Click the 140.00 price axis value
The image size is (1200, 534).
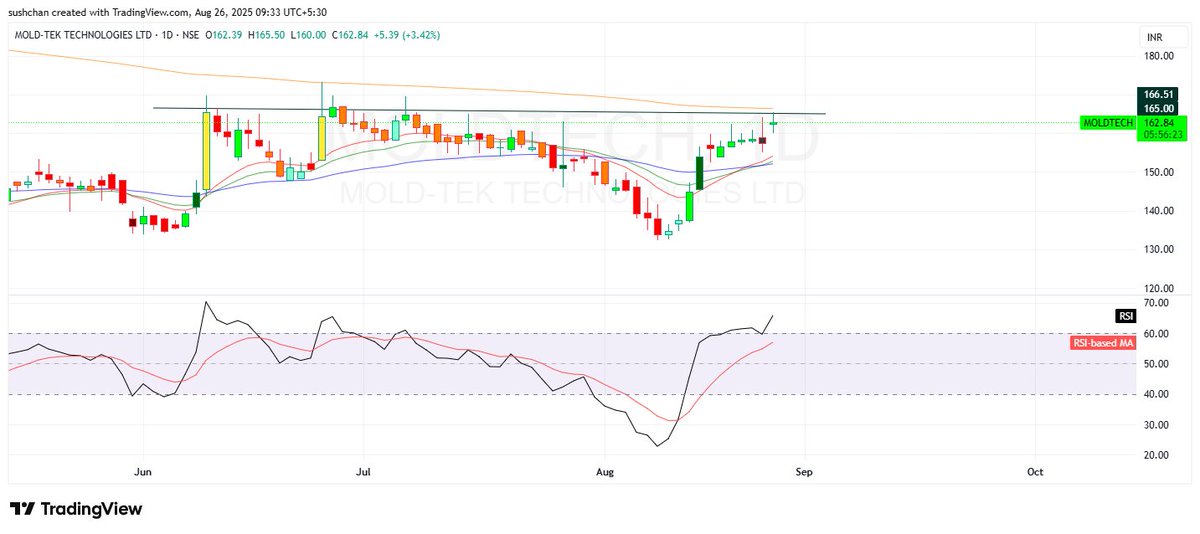click(x=1160, y=211)
